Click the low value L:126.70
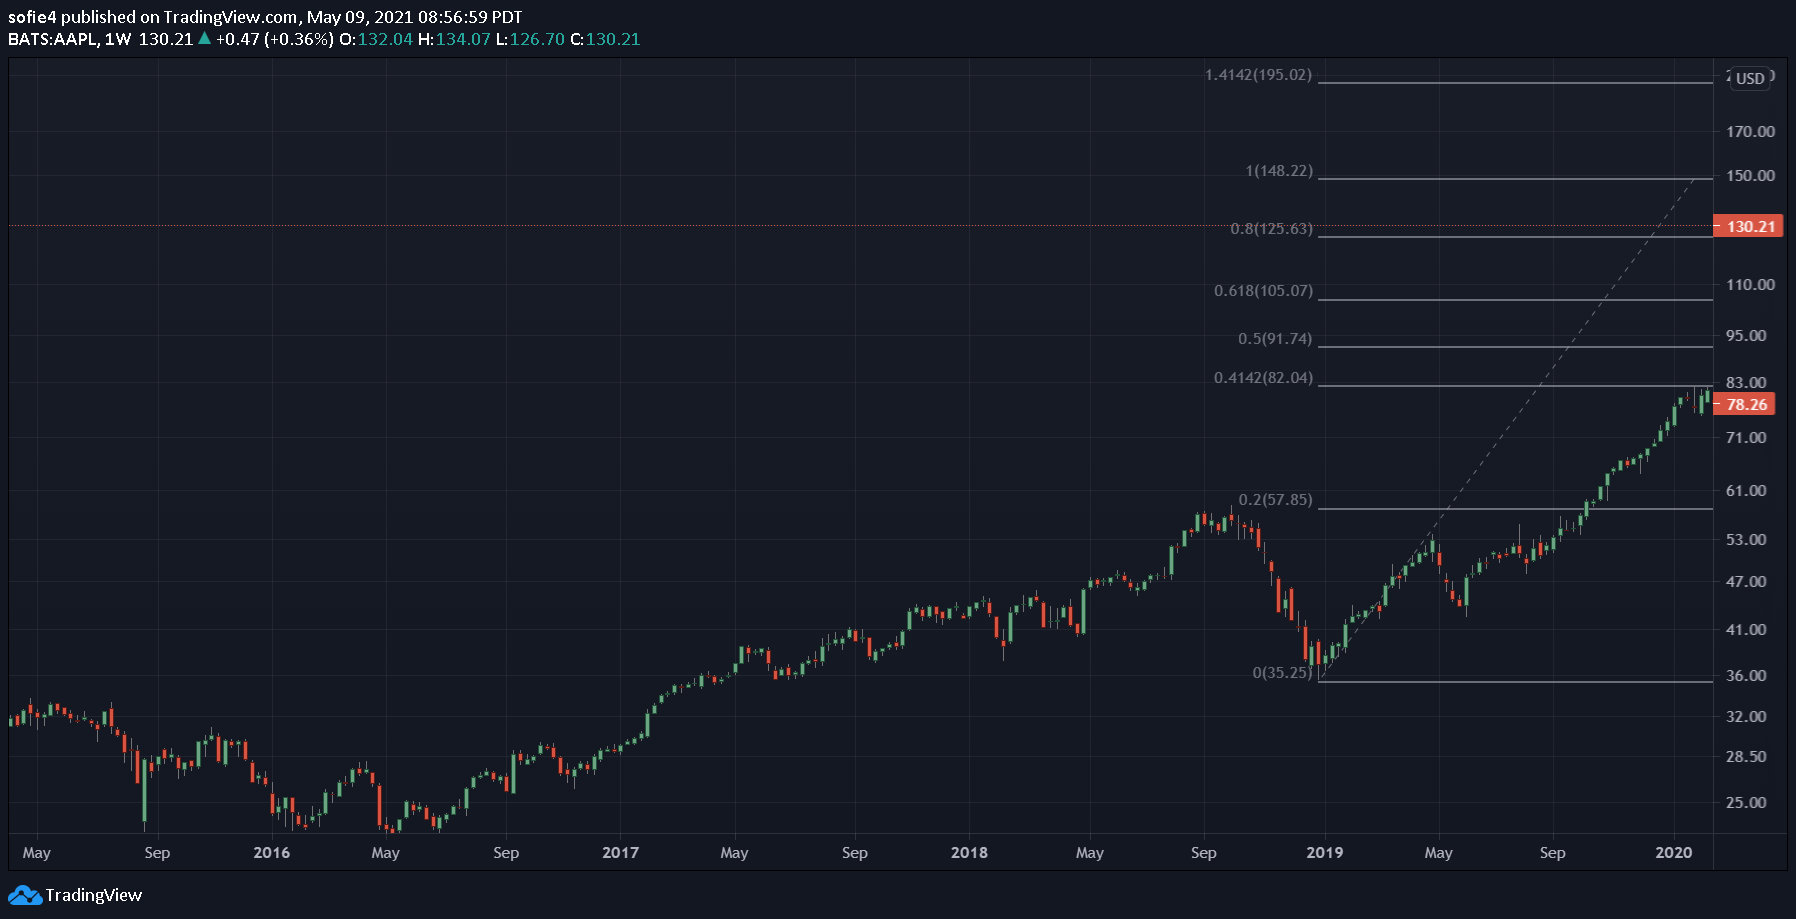Screen dimensions: 1796x919 [x=530, y=39]
